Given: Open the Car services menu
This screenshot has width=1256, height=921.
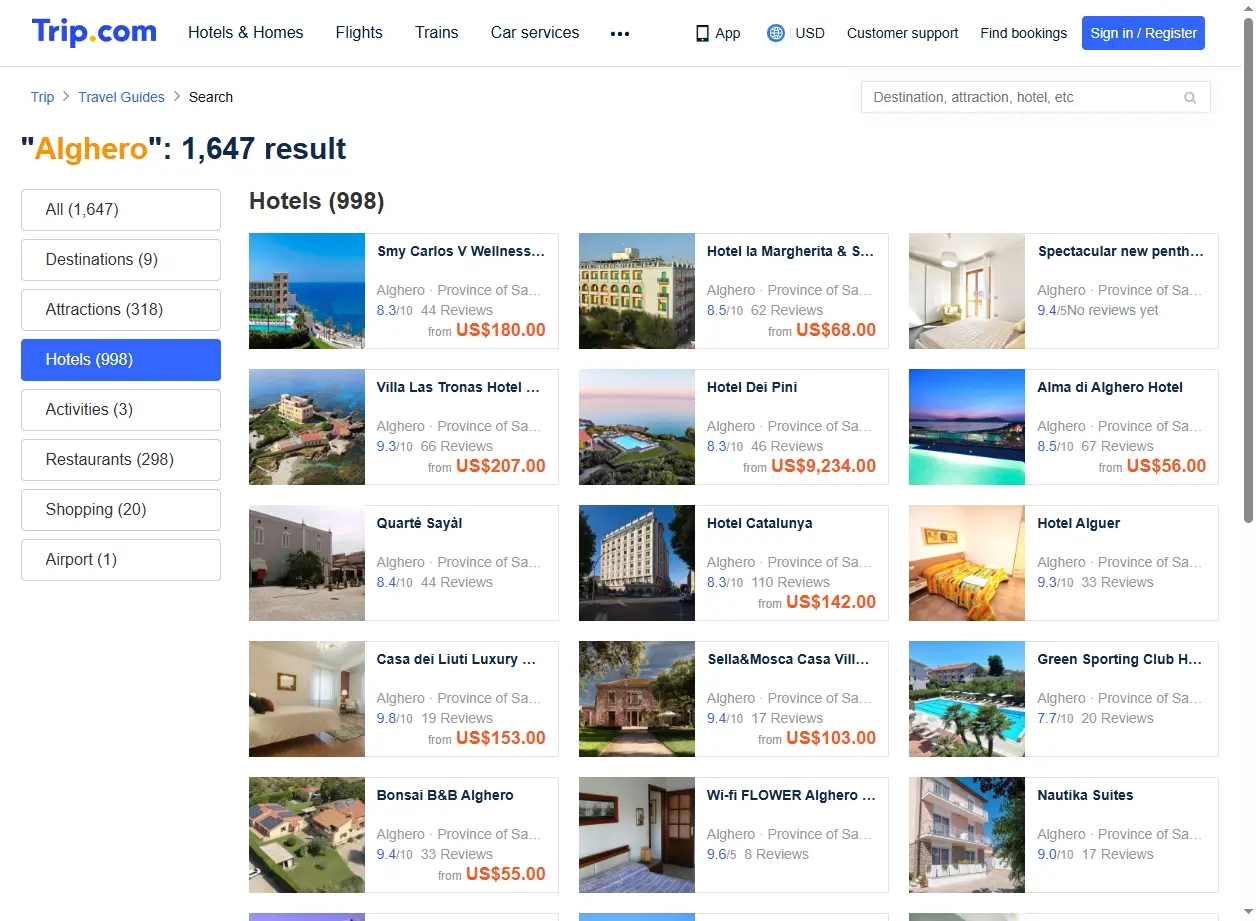Looking at the screenshot, I should (535, 32).
